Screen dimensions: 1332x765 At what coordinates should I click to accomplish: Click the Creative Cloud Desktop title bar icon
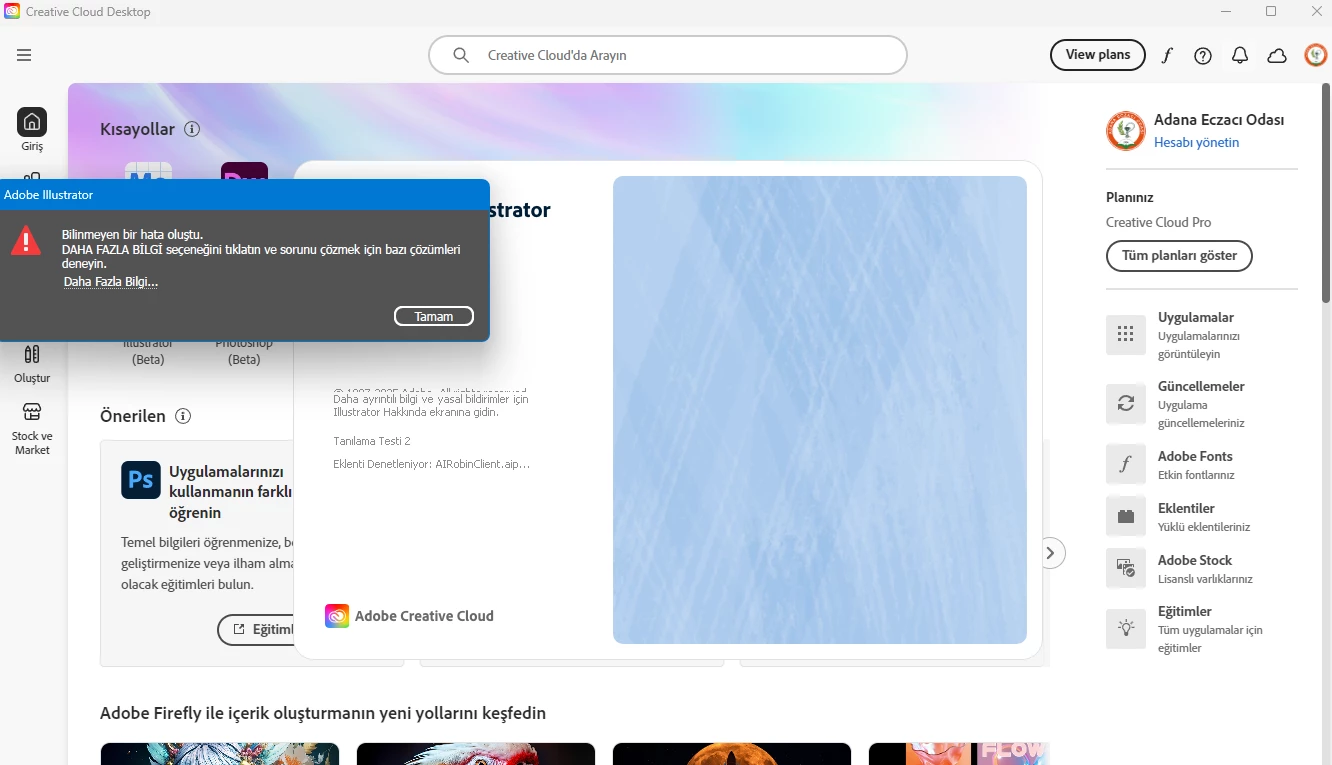(x=12, y=12)
